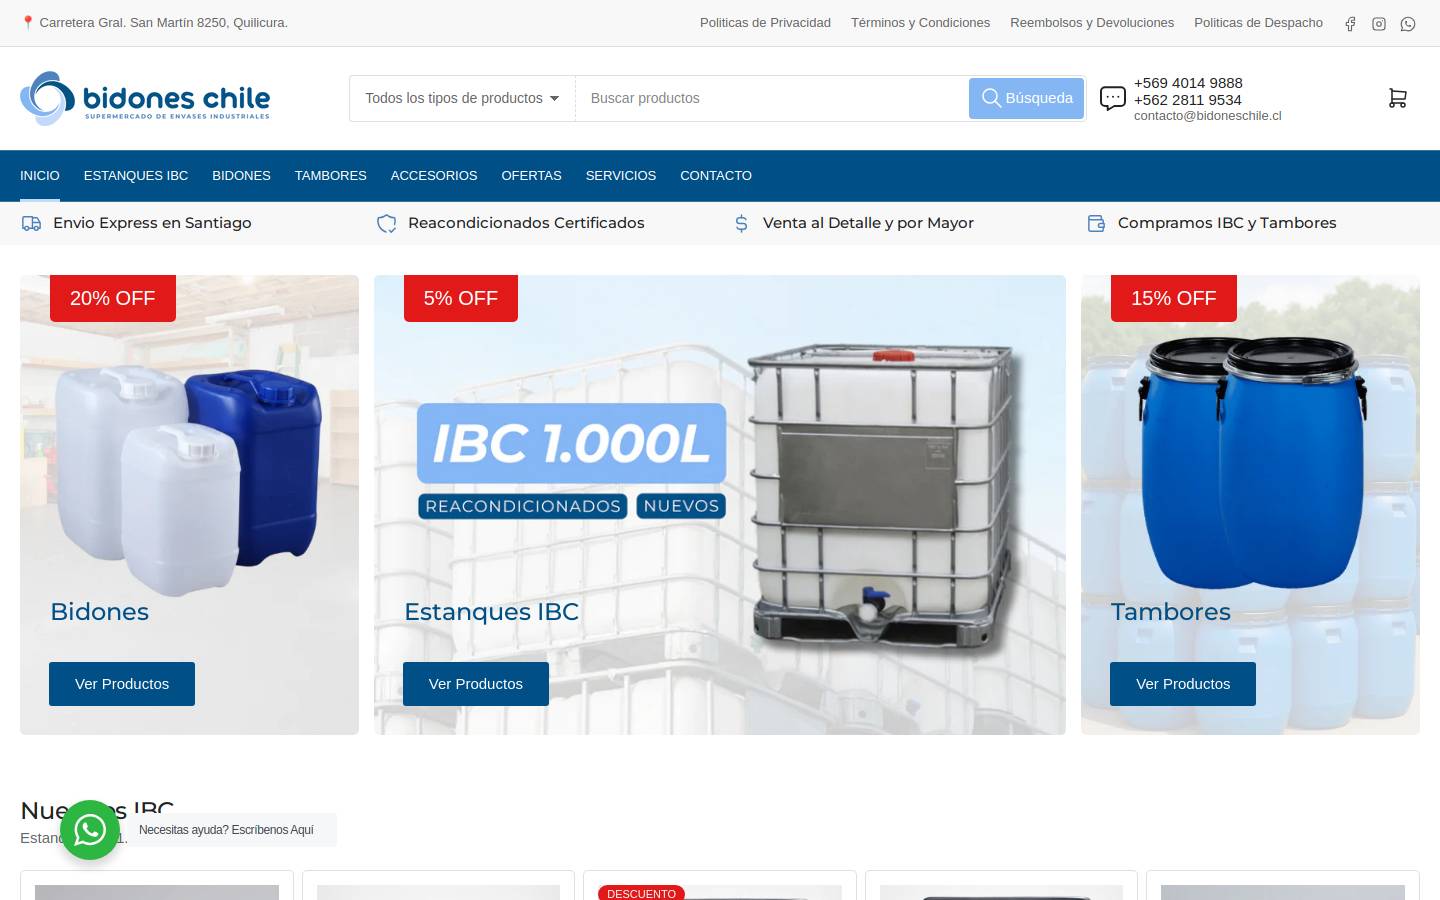Click the white and blue jerrycans image
The image size is (1440, 900).
tap(188, 480)
